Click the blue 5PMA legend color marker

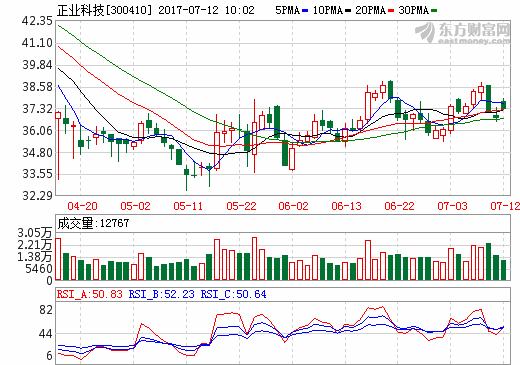(305, 11)
